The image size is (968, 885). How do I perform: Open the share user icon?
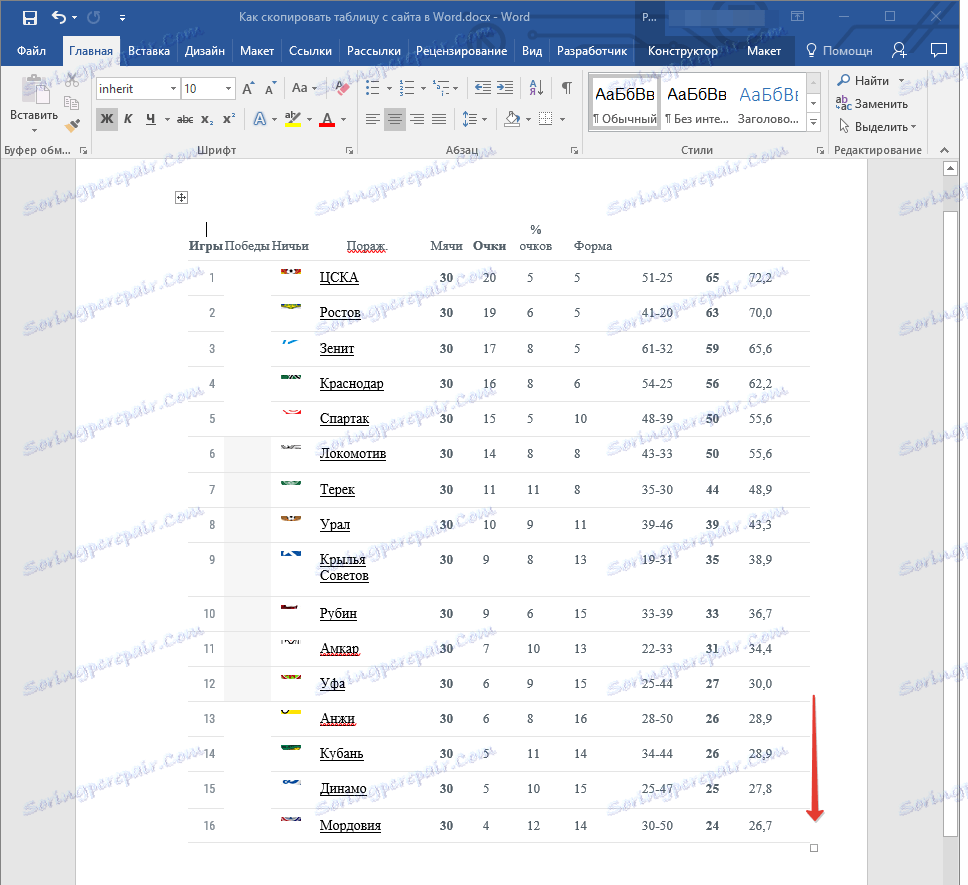(899, 51)
